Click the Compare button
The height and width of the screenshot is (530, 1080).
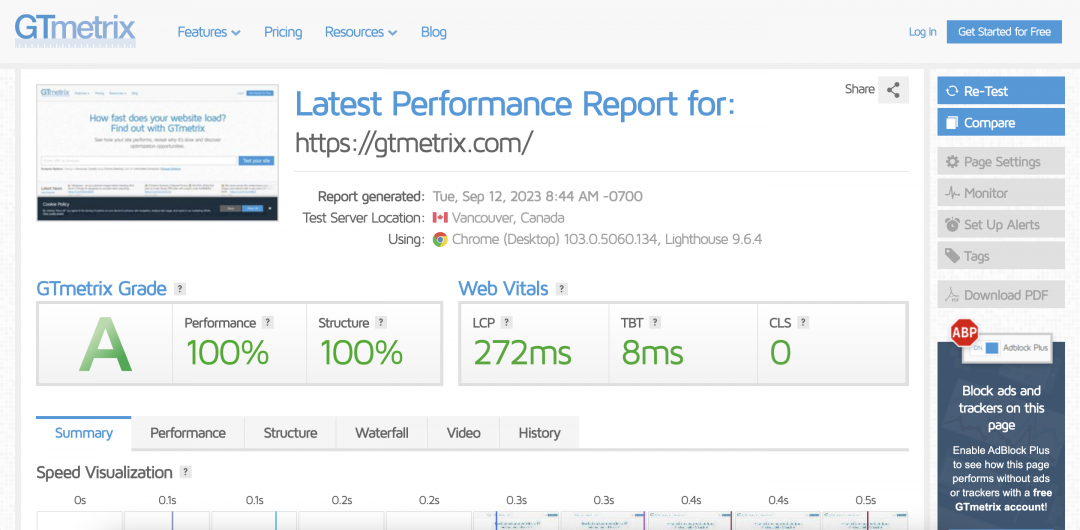1001,122
